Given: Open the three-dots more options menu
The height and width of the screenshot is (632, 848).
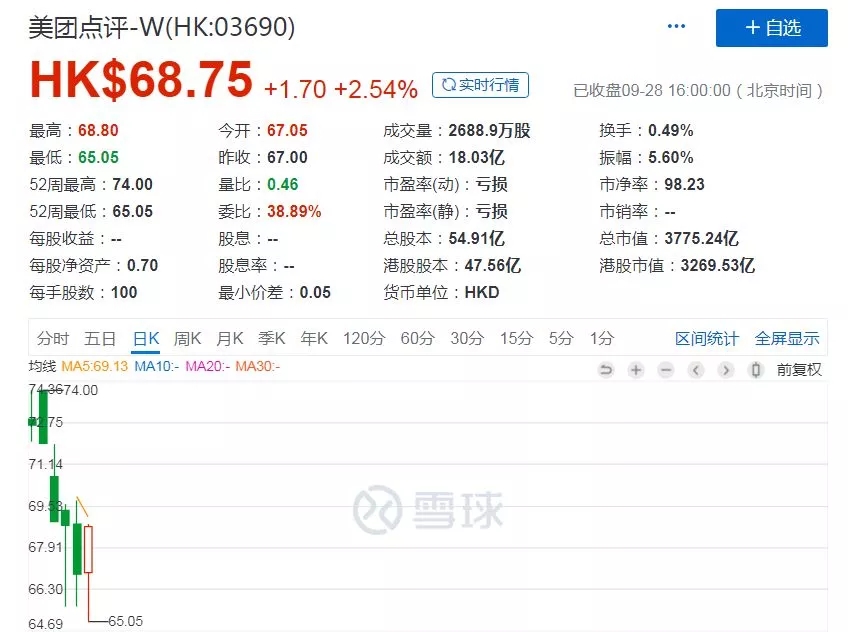Looking at the screenshot, I should tap(676, 26).
